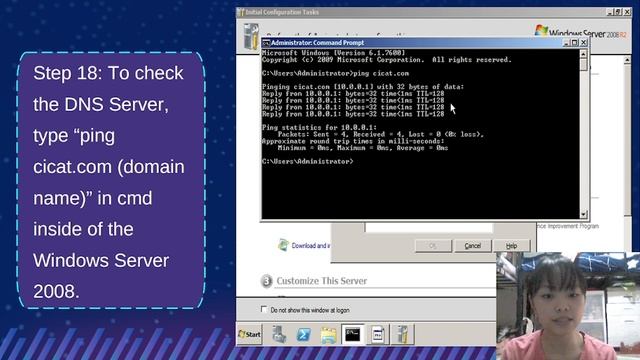The height and width of the screenshot is (360, 640).
Task: Select the Command Prompt taskbar button
Action: [353, 334]
